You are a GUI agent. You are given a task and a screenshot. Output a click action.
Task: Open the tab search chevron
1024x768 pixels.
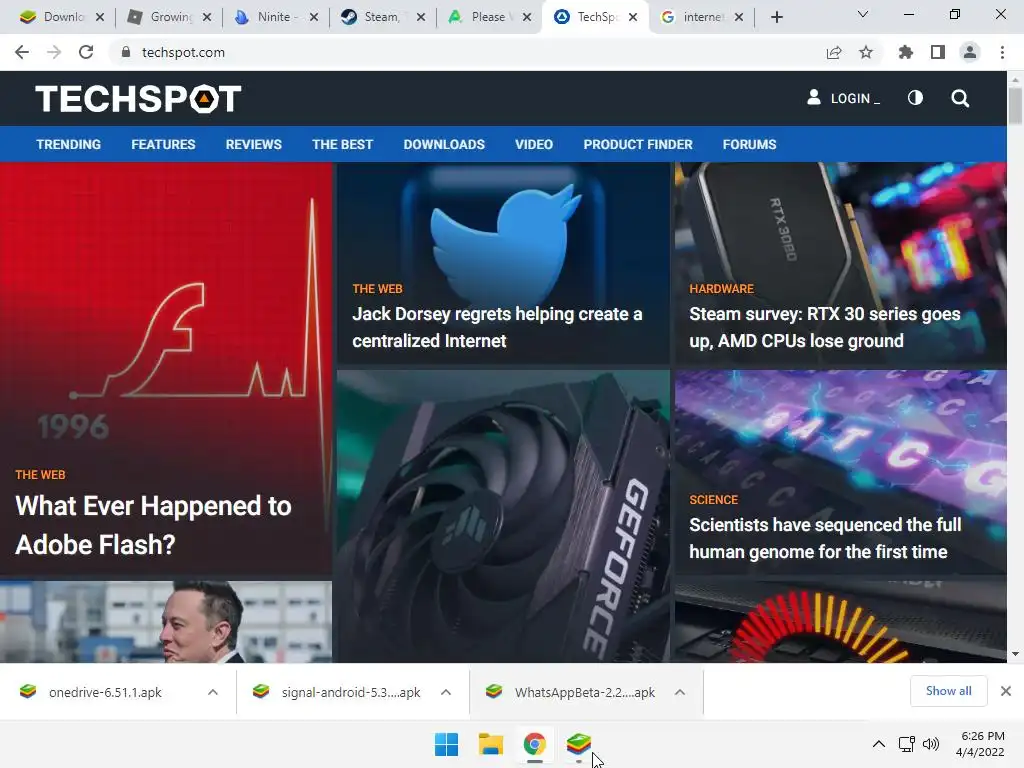pyautogui.click(x=863, y=14)
